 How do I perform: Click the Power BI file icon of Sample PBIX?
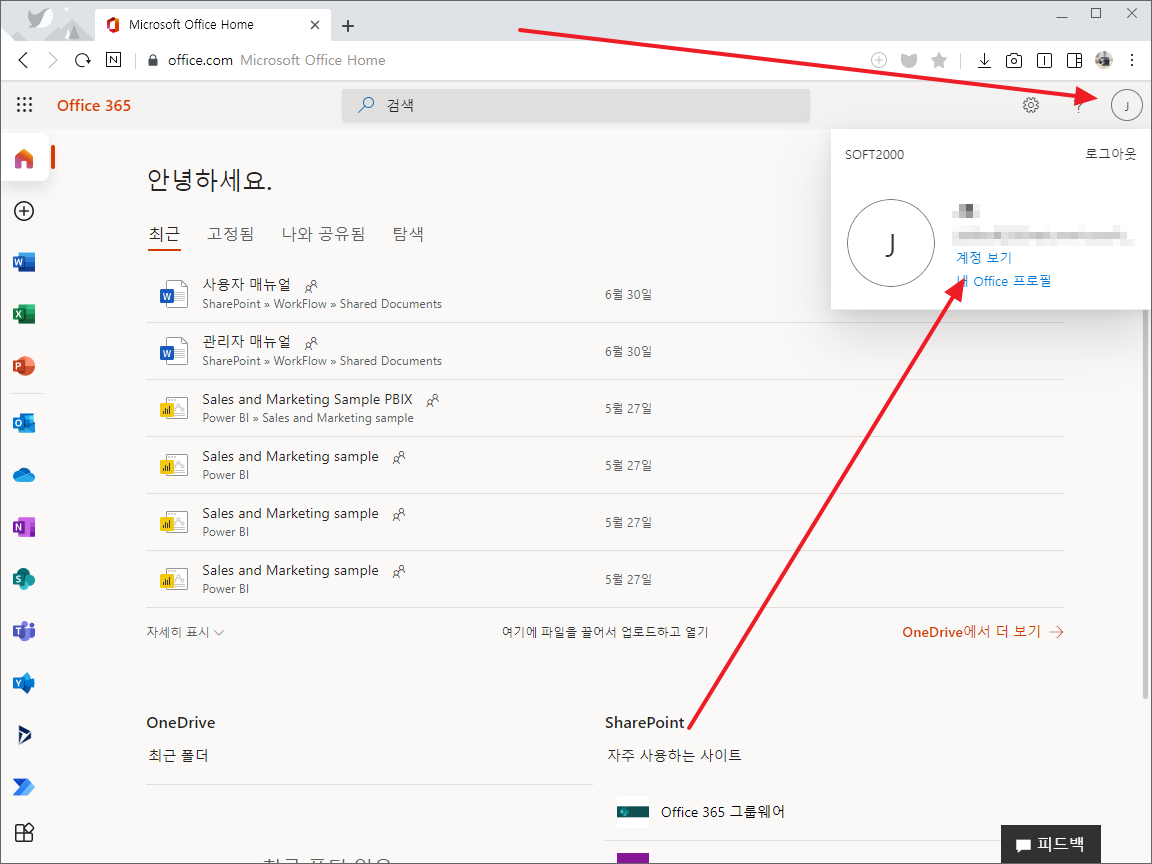click(173, 408)
